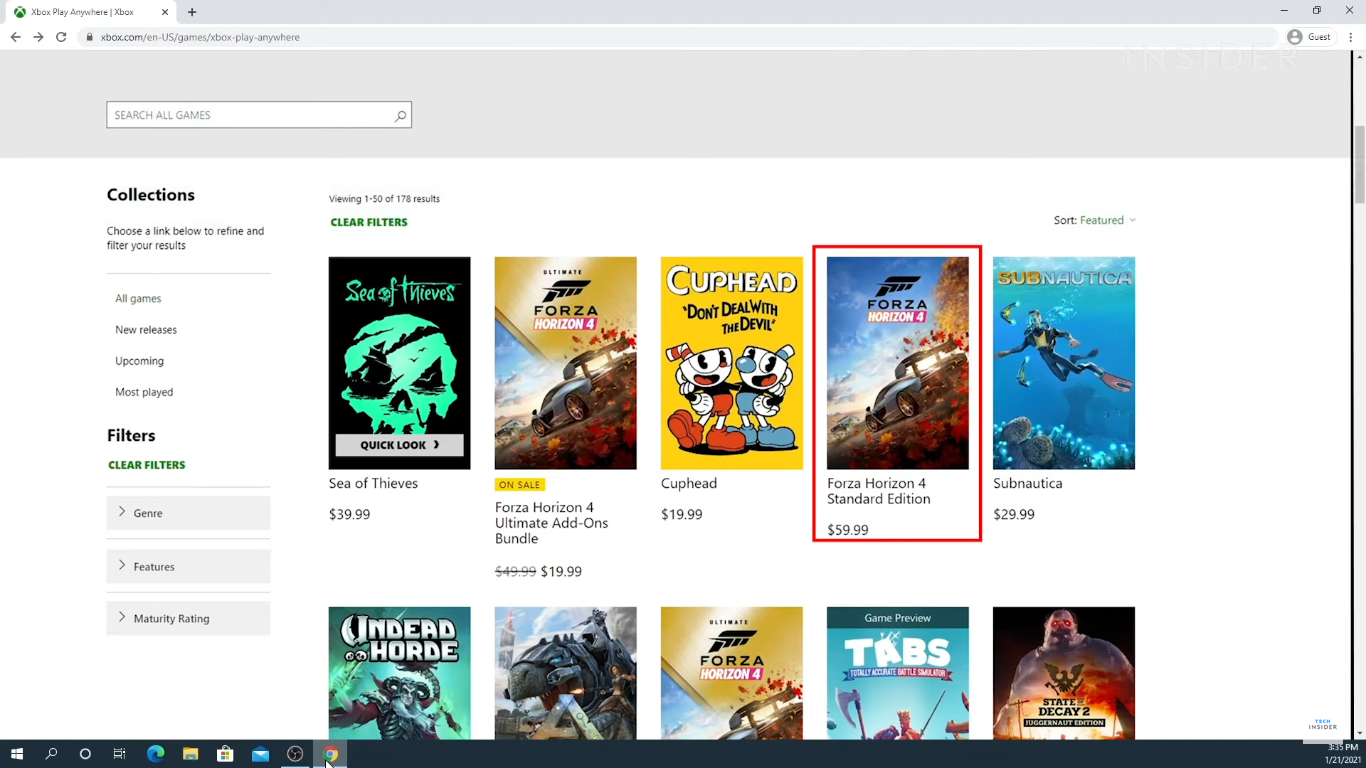Click the Forza Horizon 4 Ultimate Add-Ons Bundle title
The image size is (1366, 768).
(x=552, y=523)
